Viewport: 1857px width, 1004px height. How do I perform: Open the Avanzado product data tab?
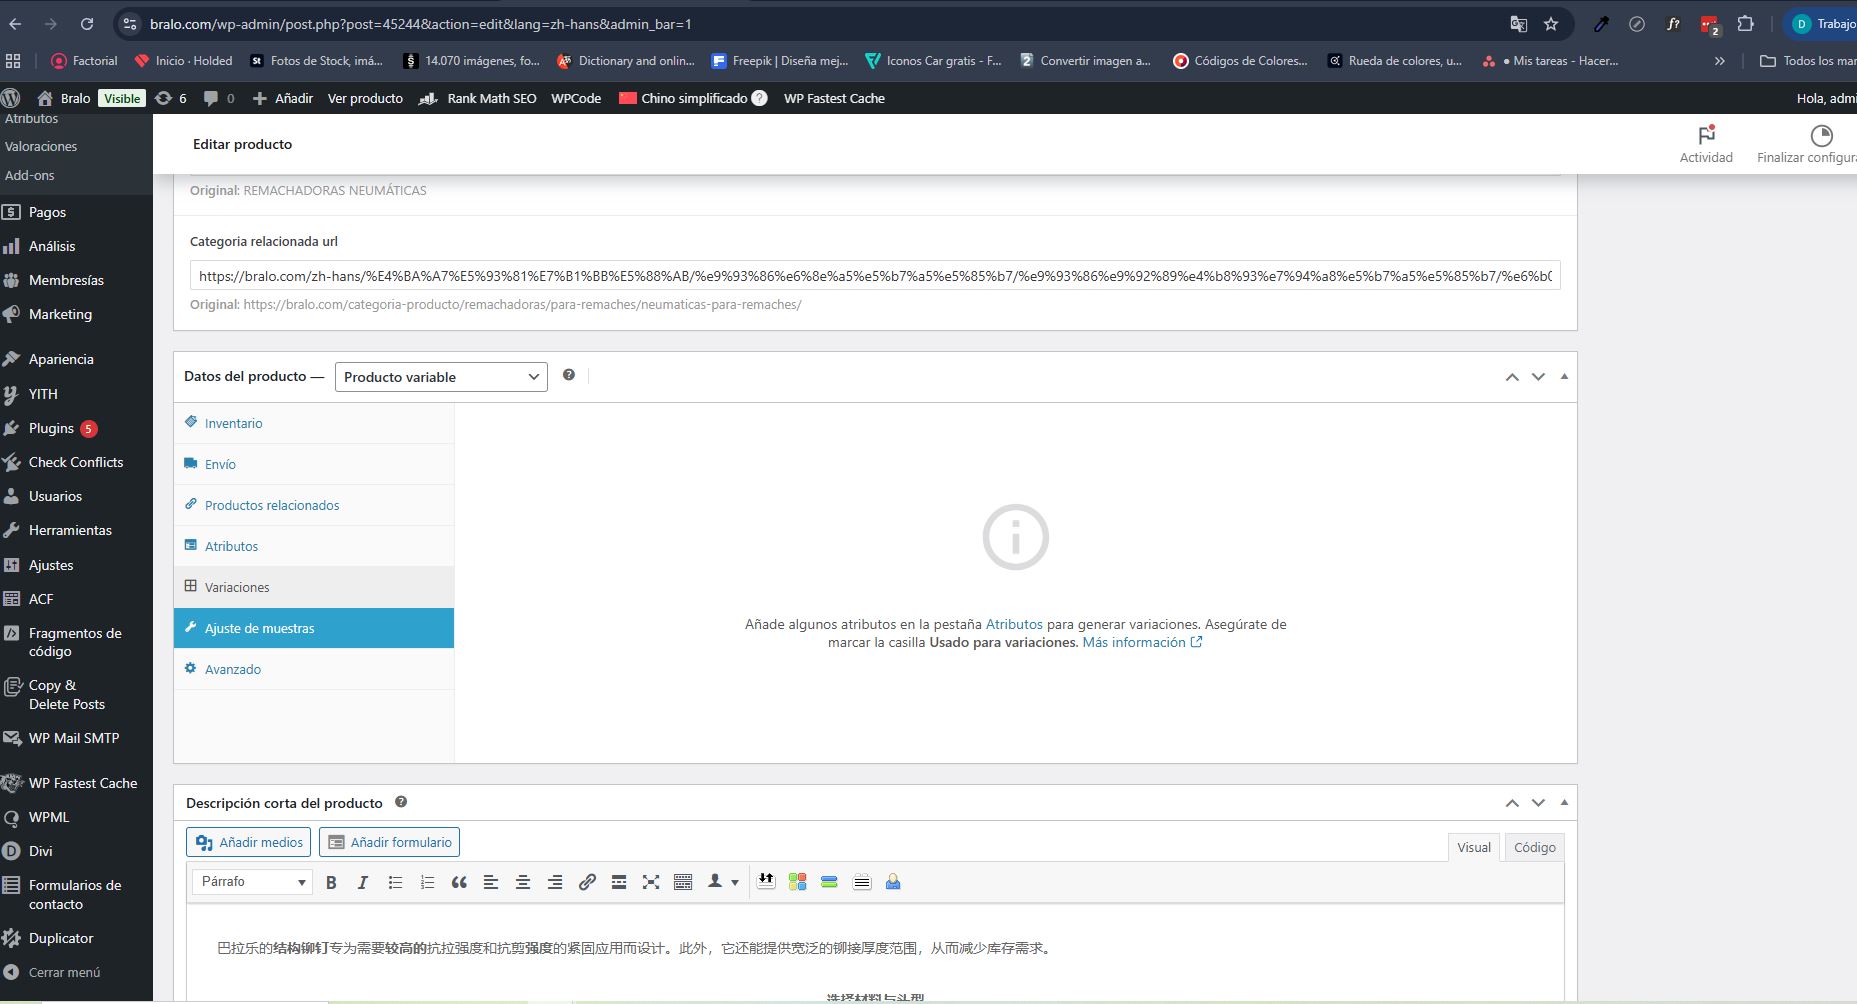click(x=314, y=669)
